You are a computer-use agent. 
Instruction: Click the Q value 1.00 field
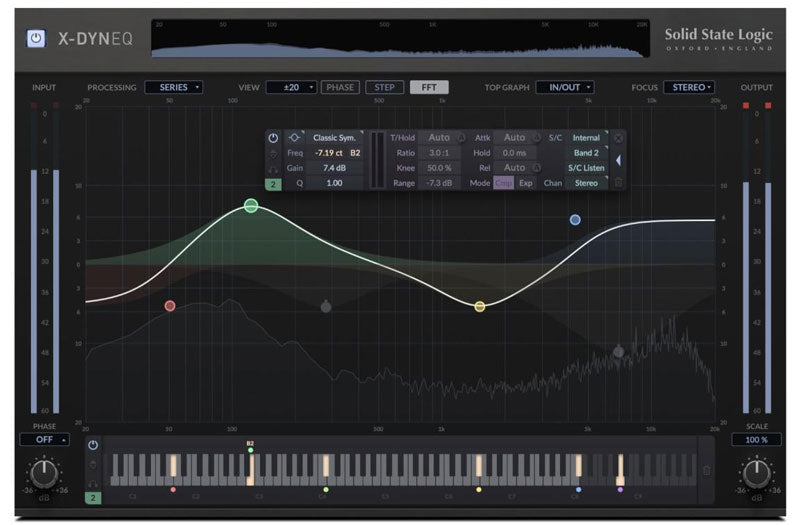click(335, 183)
